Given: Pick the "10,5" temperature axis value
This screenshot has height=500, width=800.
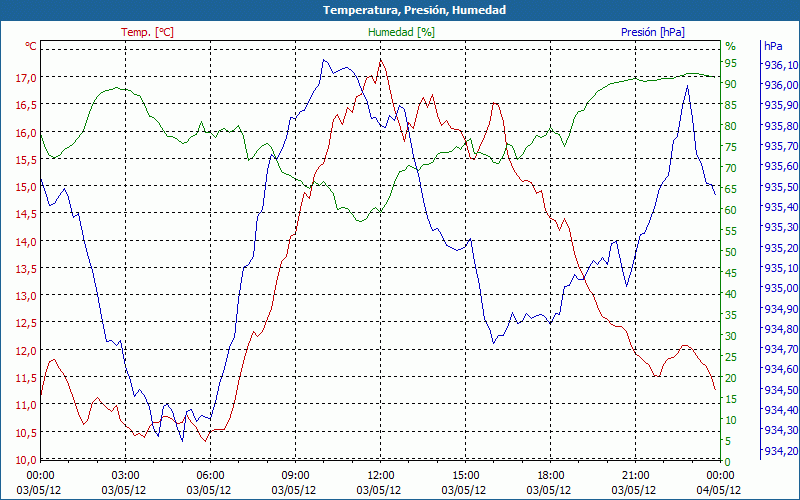Looking at the screenshot, I should click(x=27, y=433).
